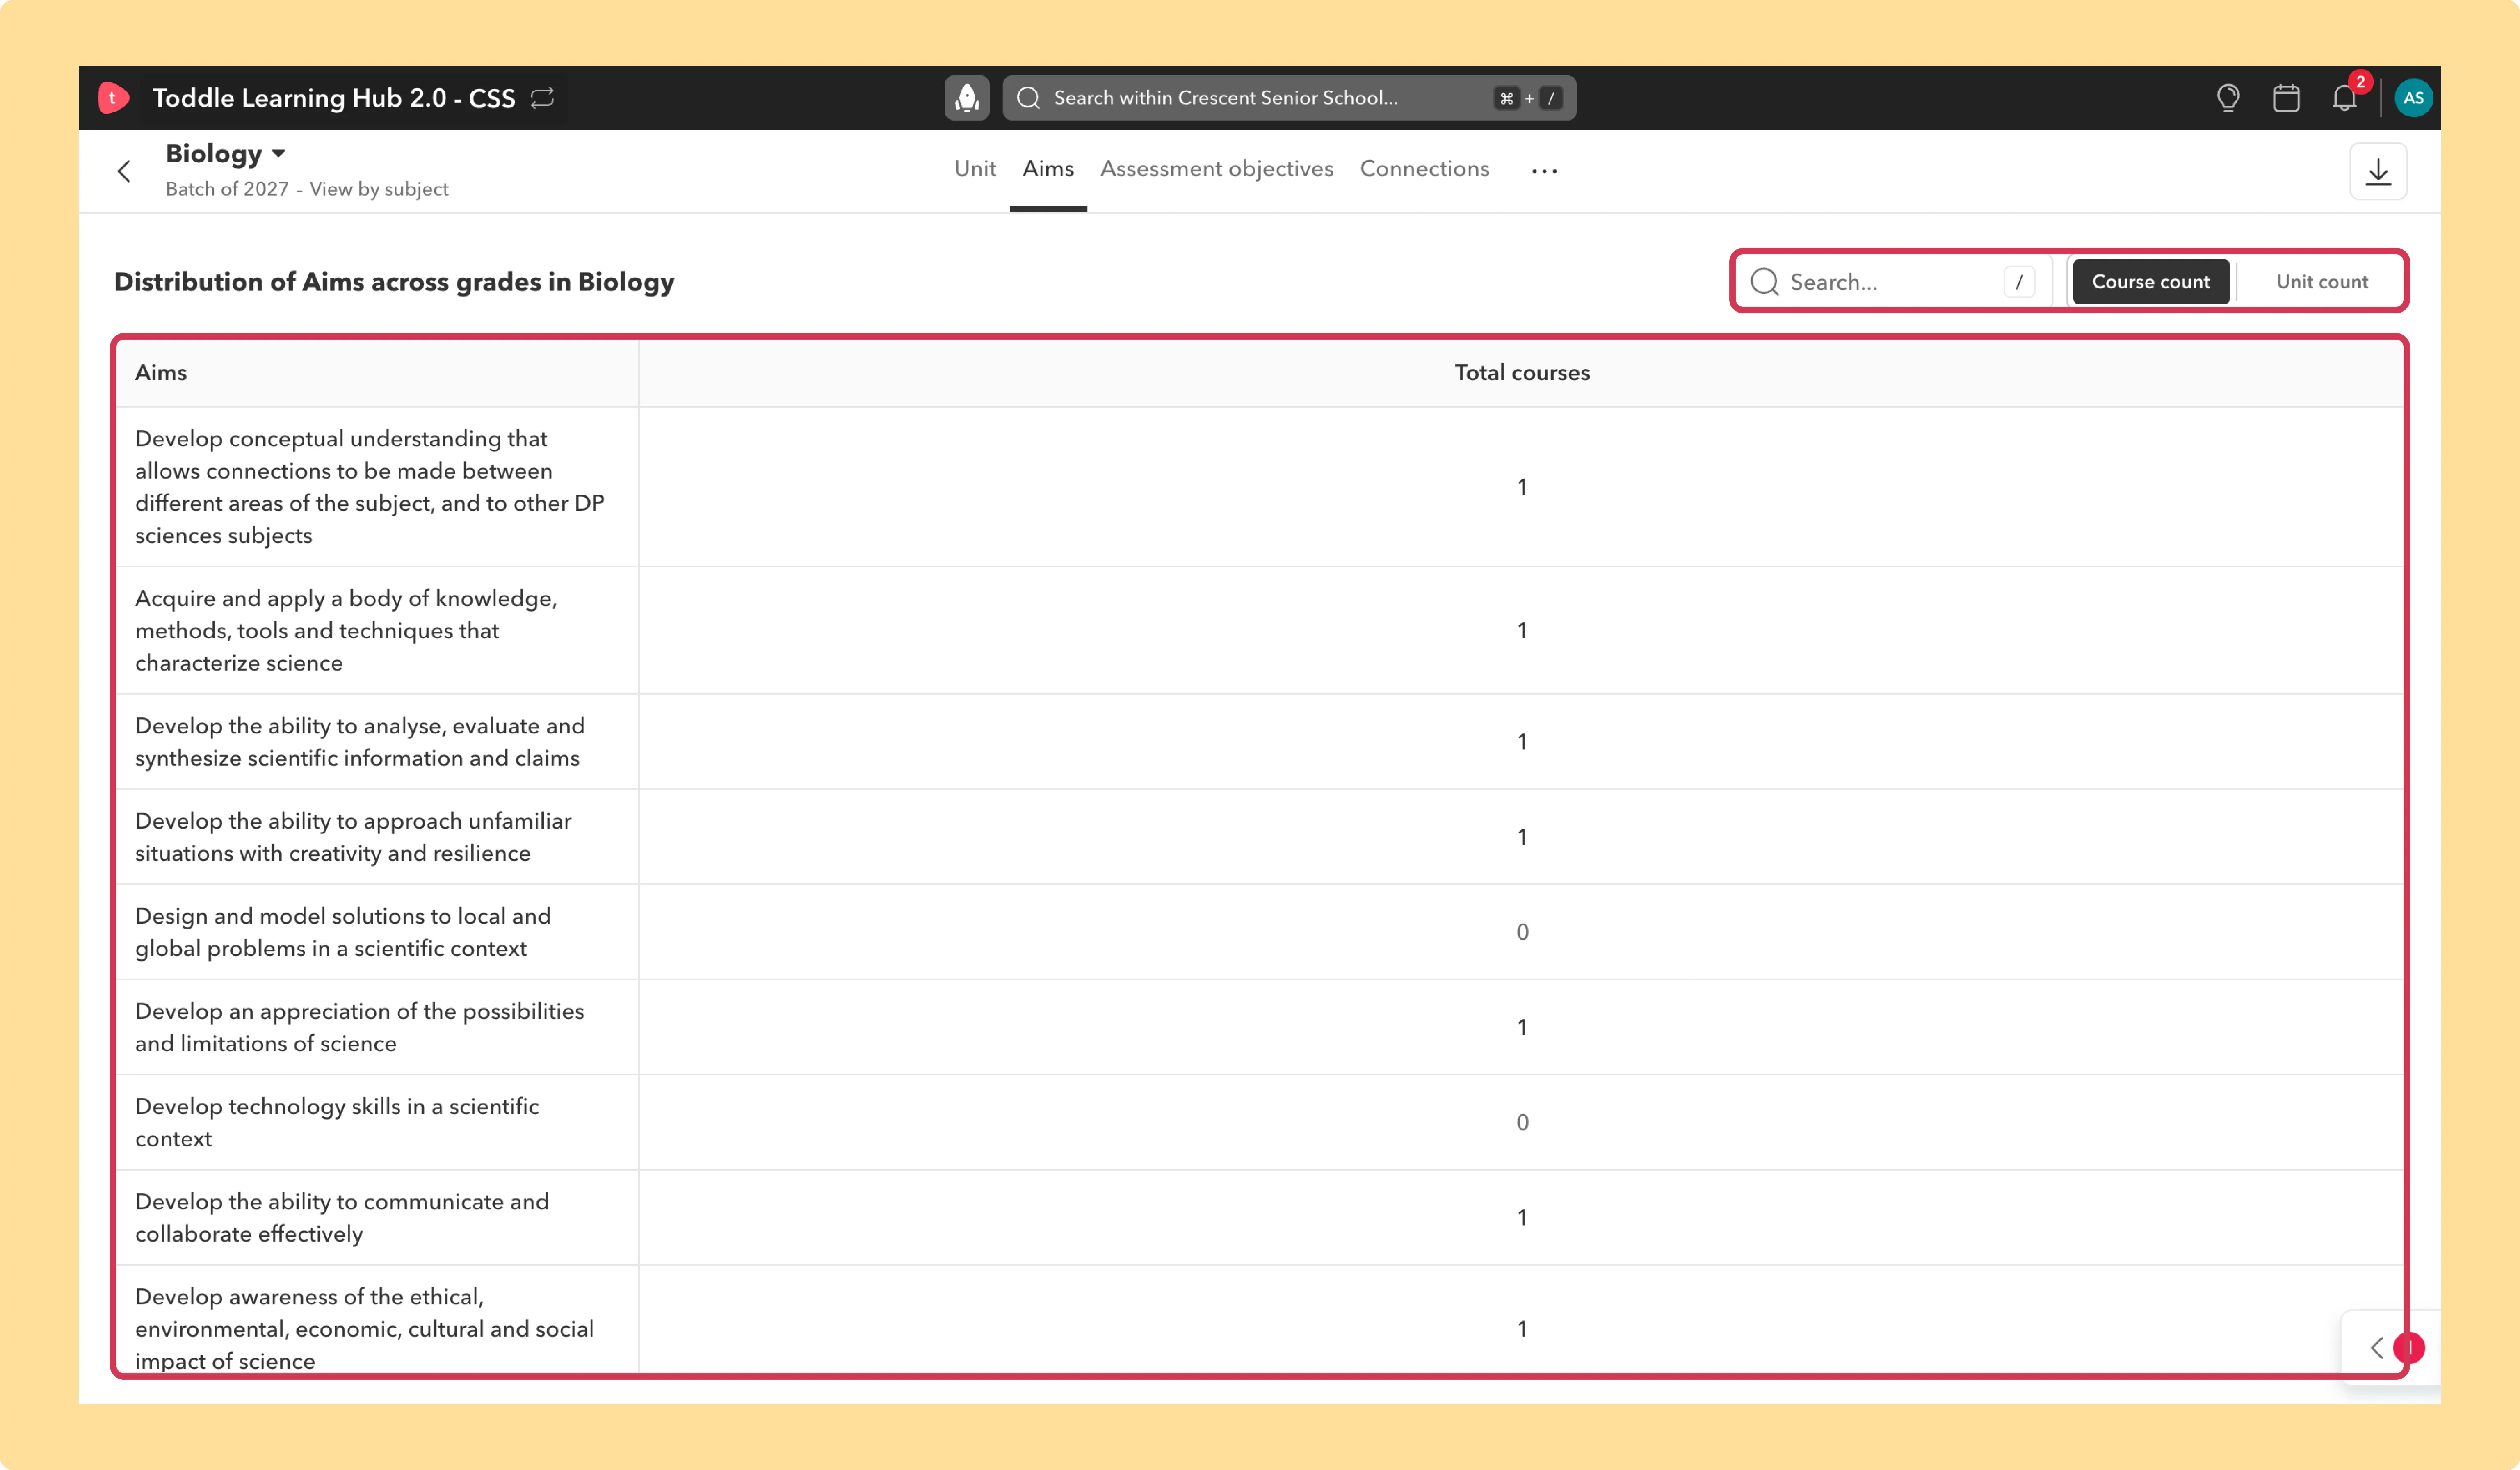Screen dimensions: 2520x1470
Task: Click the 'Toddle Learning Hub 2.0 - CSS' title
Action: [x=333, y=98]
